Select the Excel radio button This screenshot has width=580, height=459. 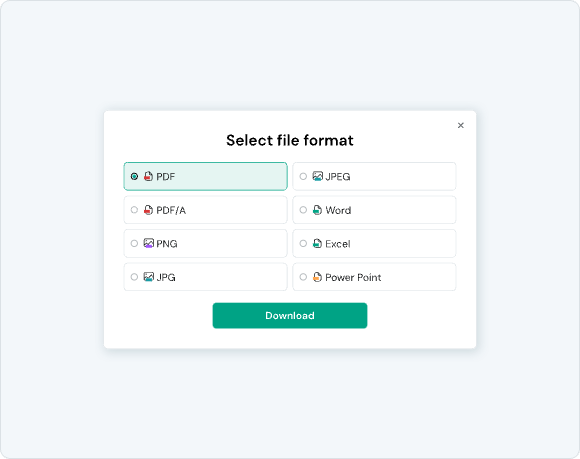[x=303, y=243]
